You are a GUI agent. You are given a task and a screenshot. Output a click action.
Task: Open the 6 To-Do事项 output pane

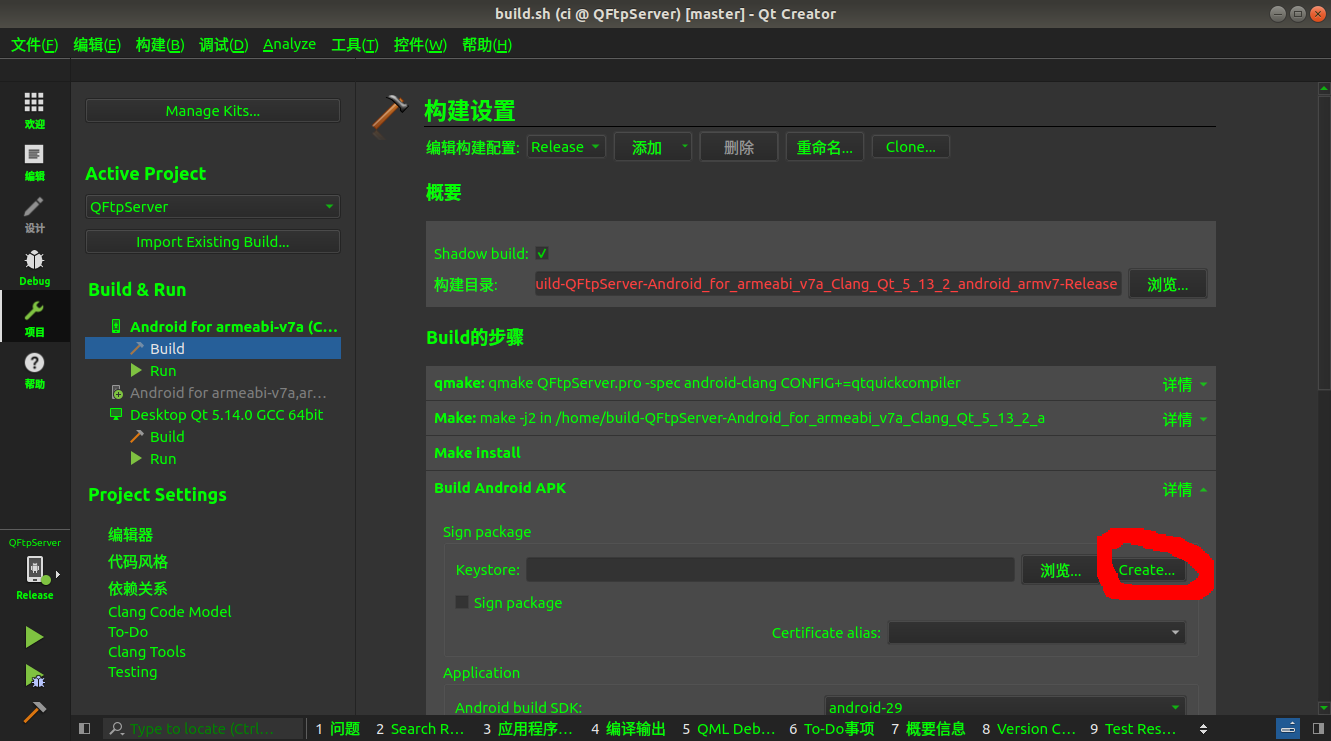[832, 729]
